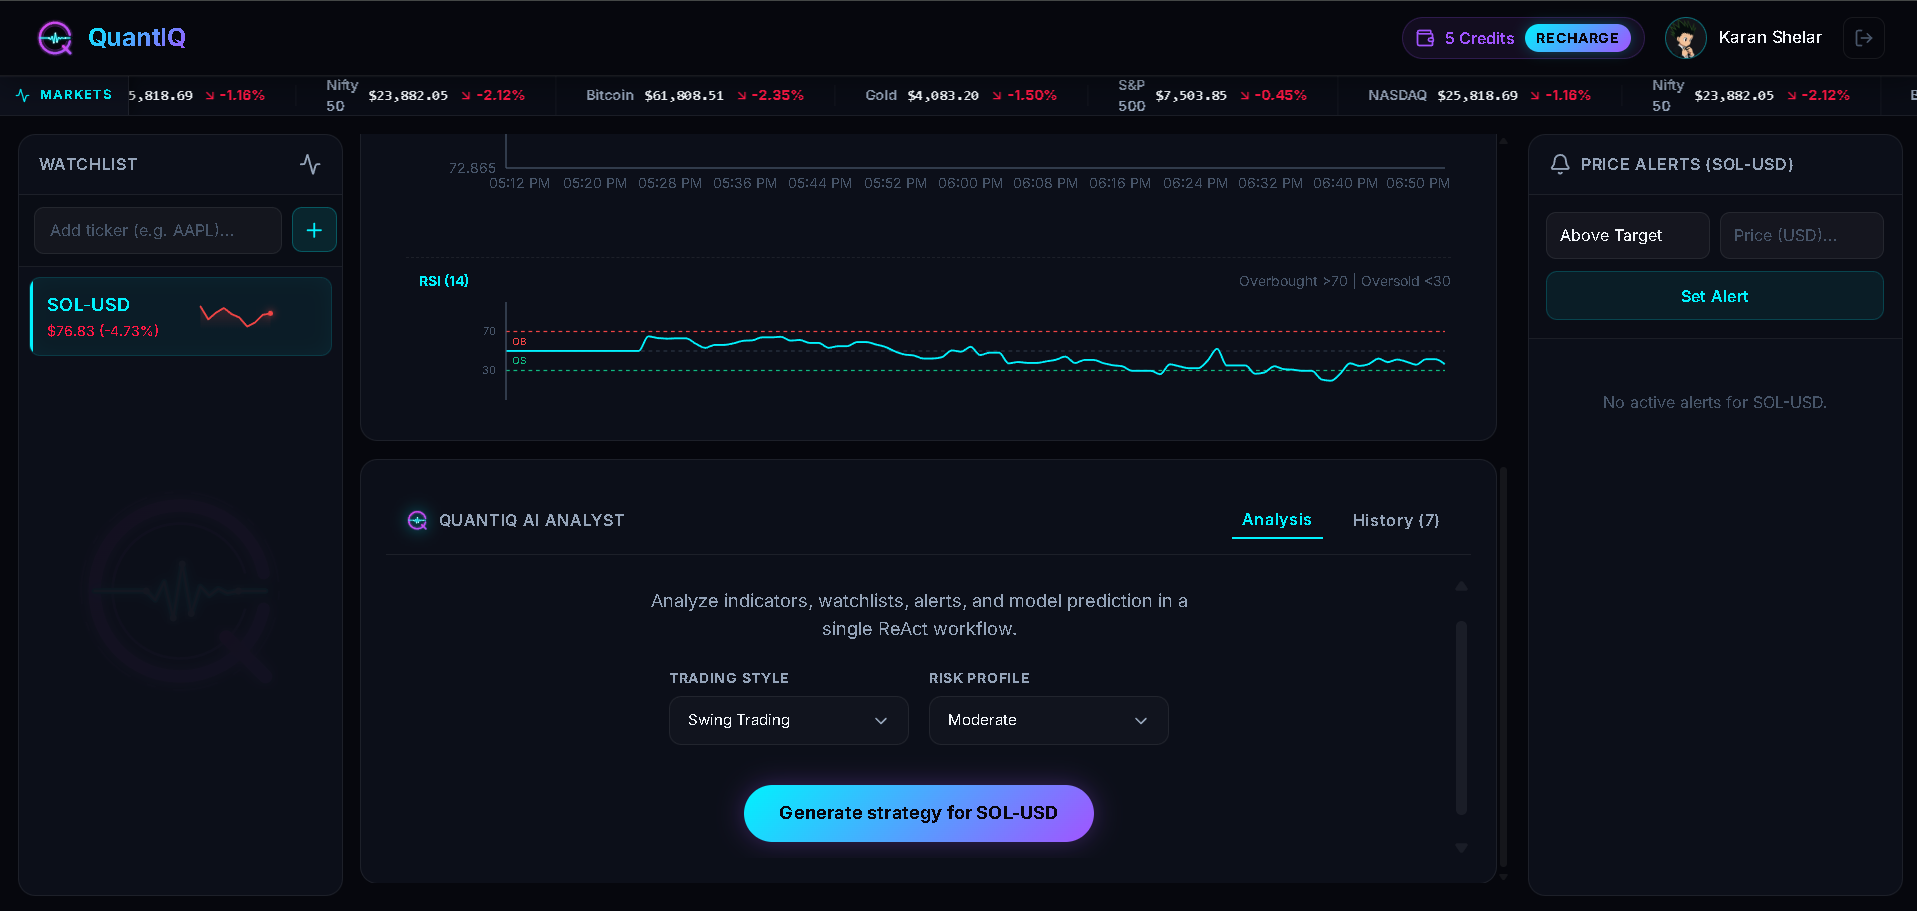Switch to the History (7) tab

point(1395,520)
